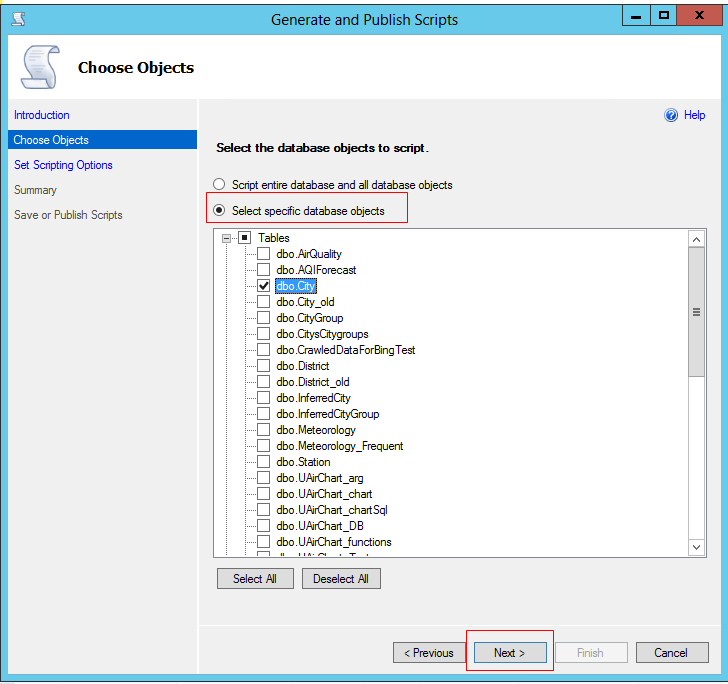The height and width of the screenshot is (684, 728).
Task: Select the dbo.Meteorology_Frequent tree item
Action: (340, 446)
